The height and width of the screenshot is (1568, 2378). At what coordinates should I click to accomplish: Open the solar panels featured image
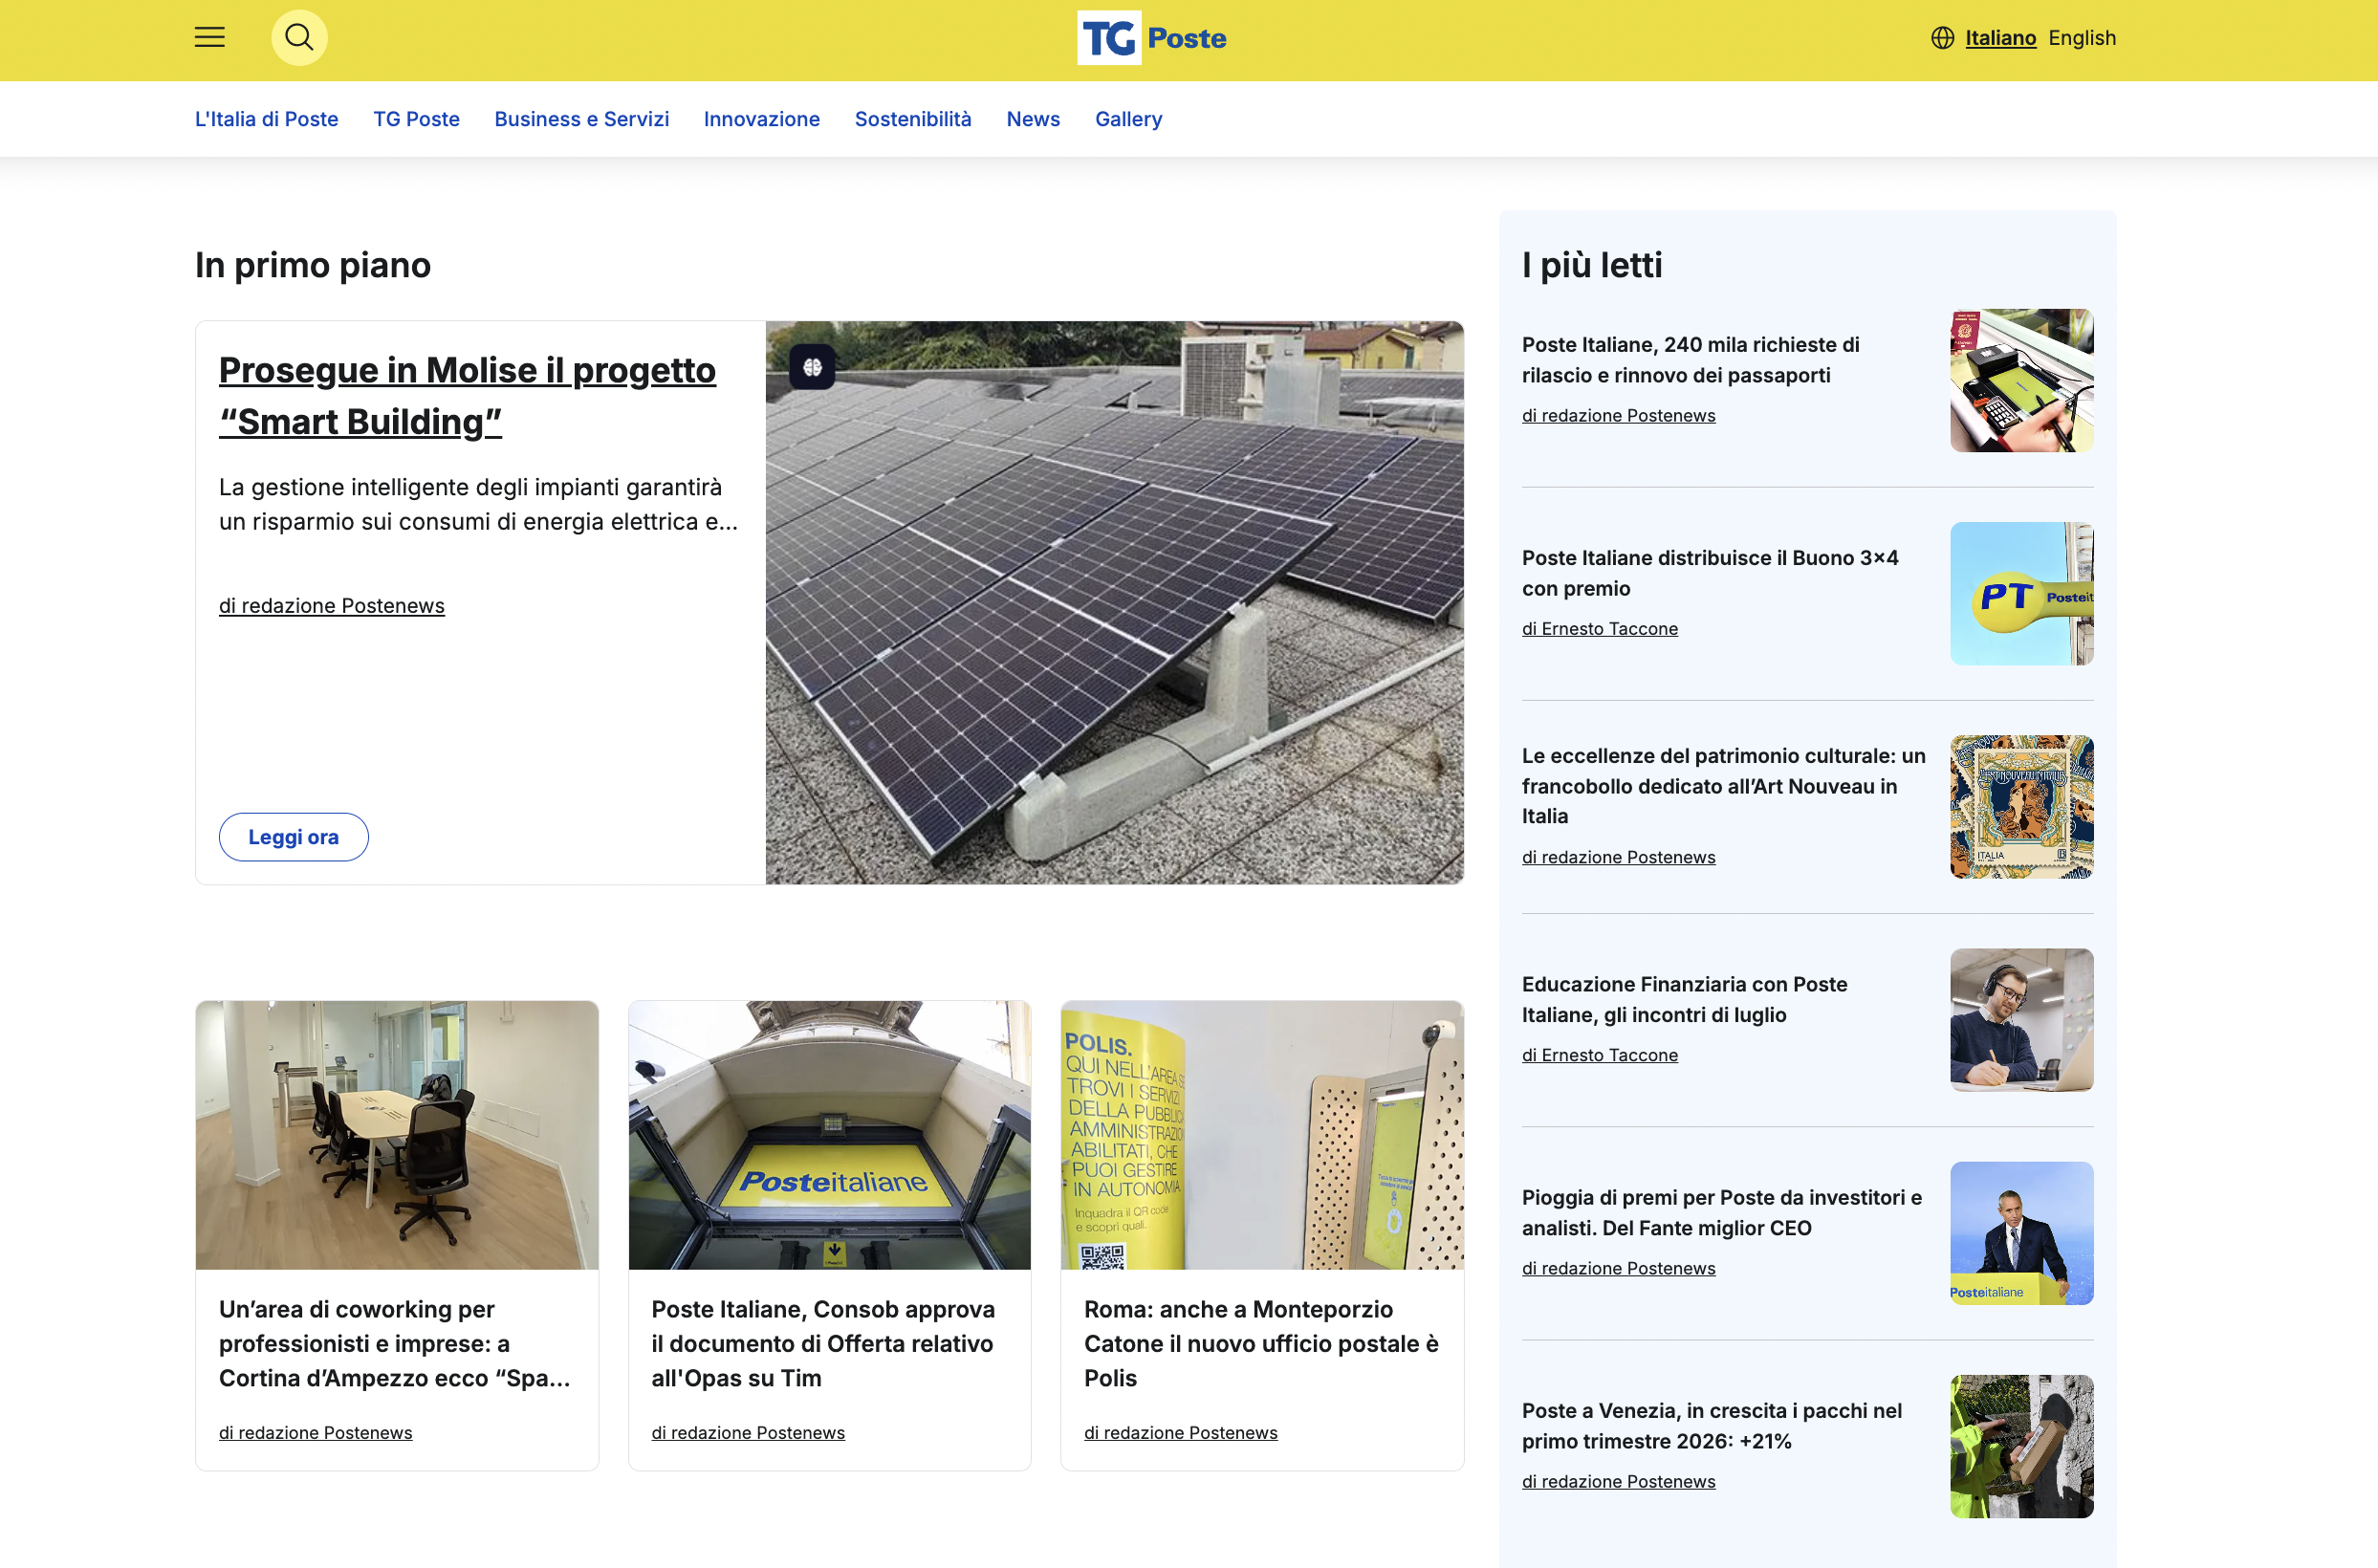pos(1115,603)
